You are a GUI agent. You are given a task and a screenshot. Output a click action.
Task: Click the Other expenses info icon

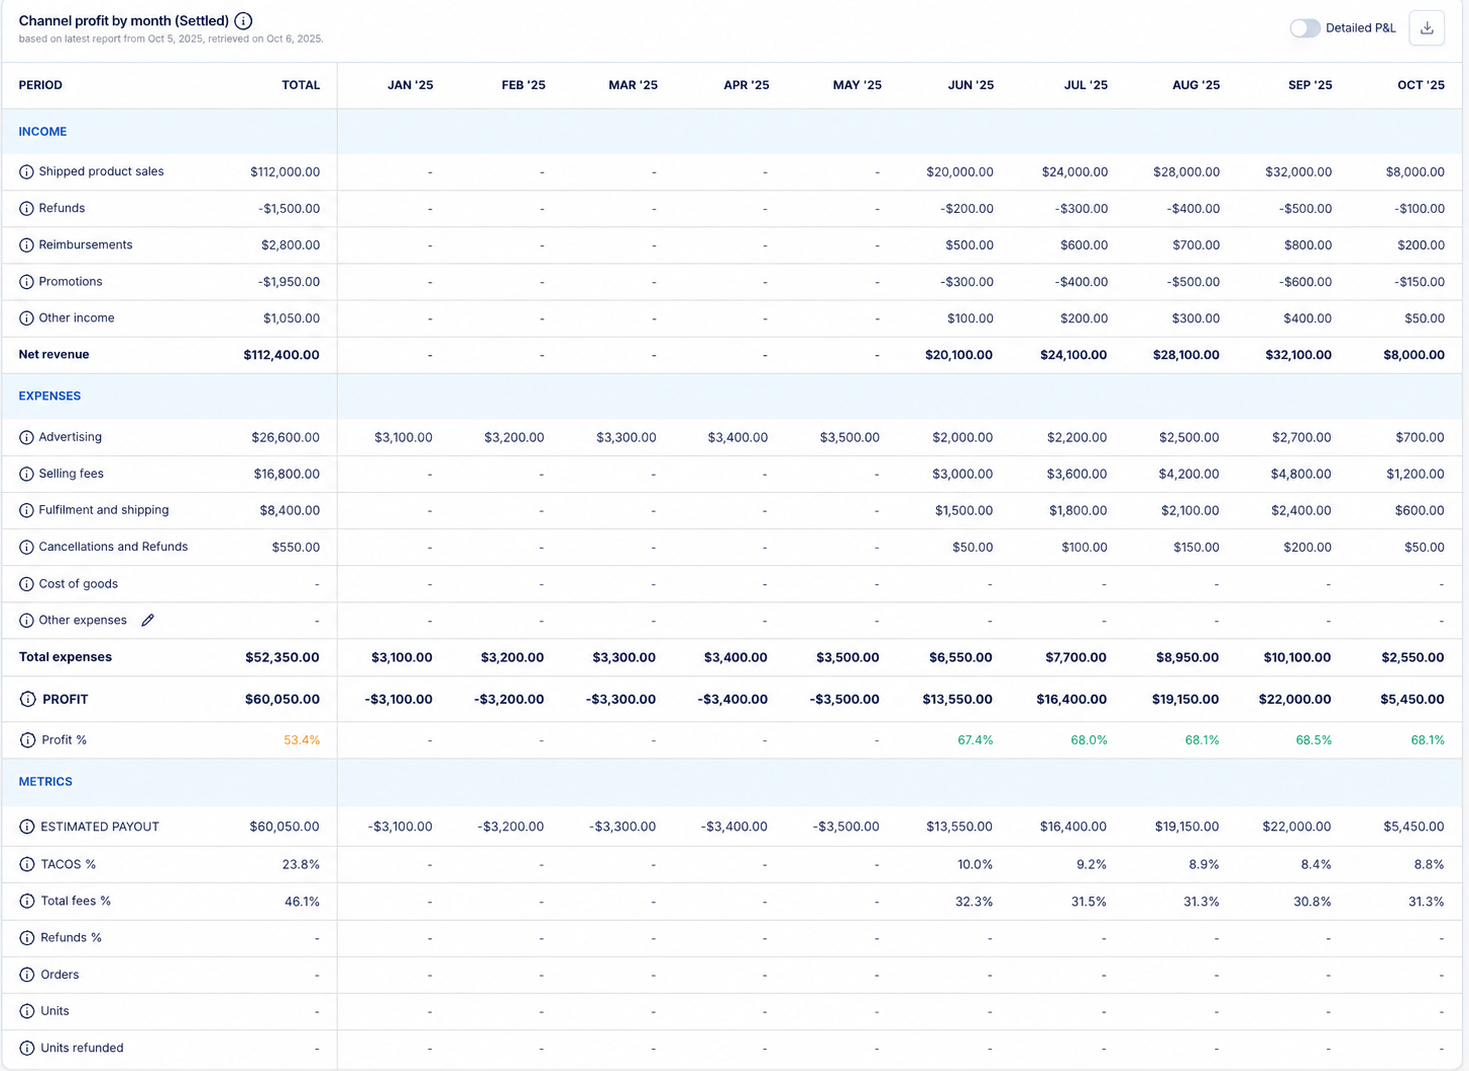point(27,621)
